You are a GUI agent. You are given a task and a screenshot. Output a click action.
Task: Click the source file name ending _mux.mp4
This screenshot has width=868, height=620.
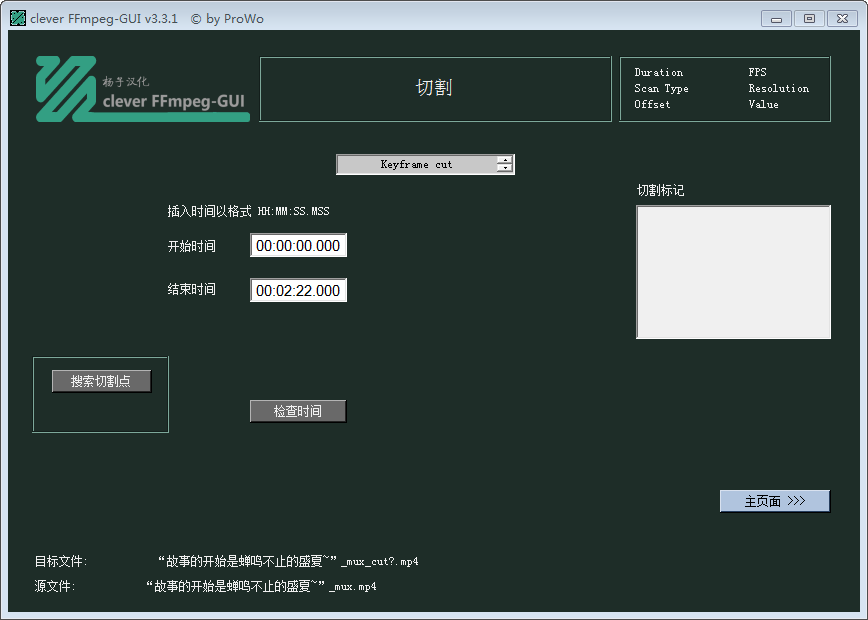[261, 586]
